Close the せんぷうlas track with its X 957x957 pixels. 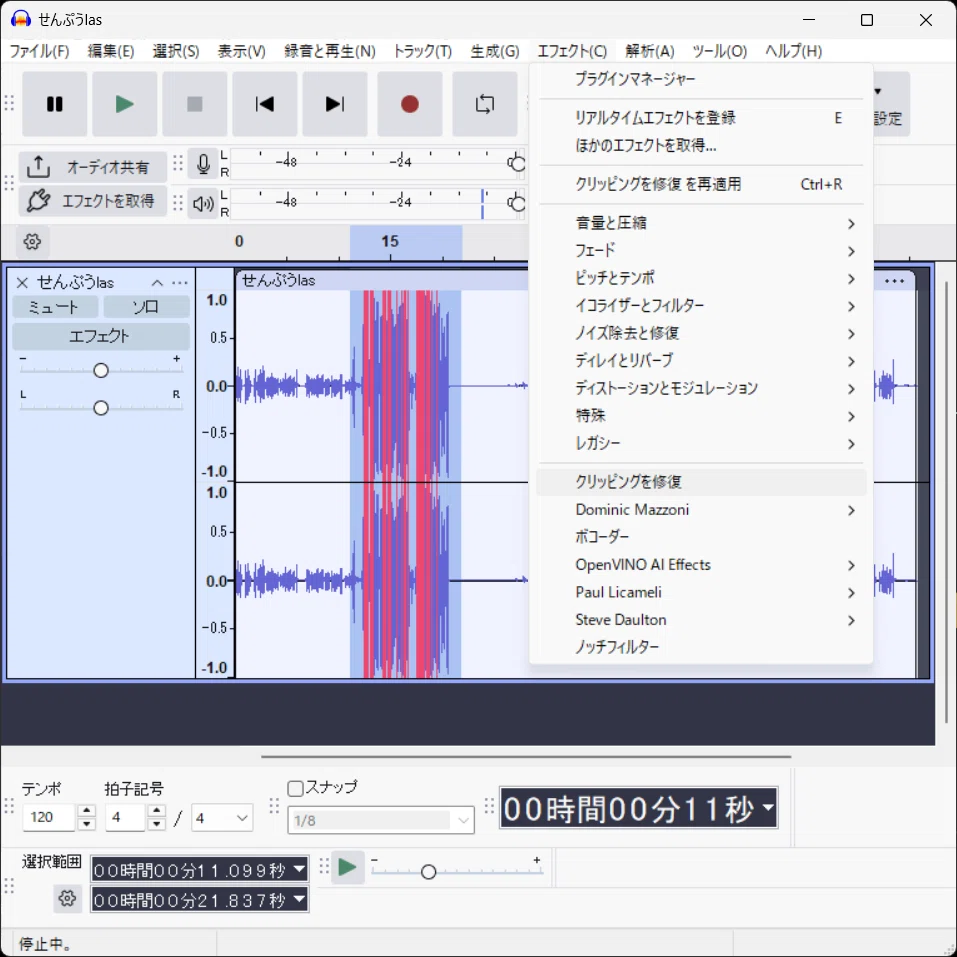point(23,283)
